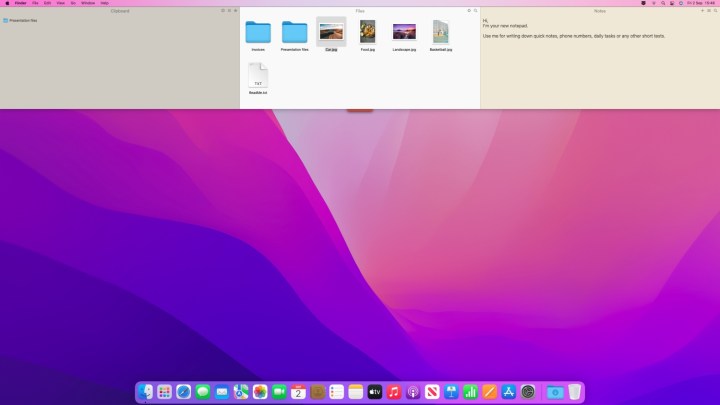
Task: Open the Go menu
Action: 73,3
